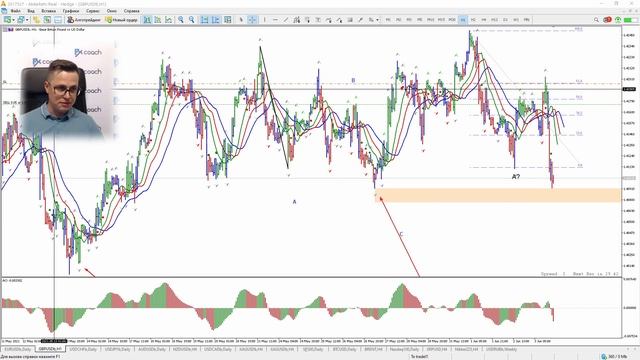Toggle the Navigator panel icon
The height and width of the screenshot is (360, 640).
click(x=47, y=20)
